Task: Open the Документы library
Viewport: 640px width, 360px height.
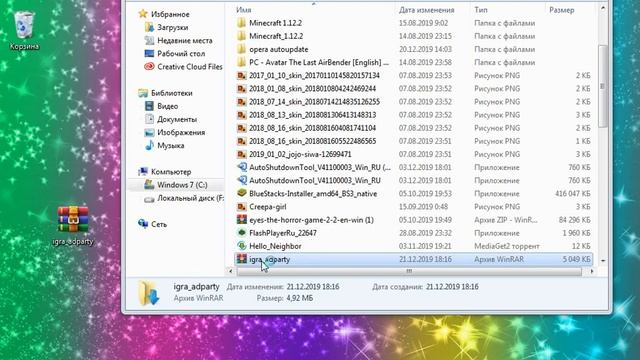Action: (x=177, y=119)
